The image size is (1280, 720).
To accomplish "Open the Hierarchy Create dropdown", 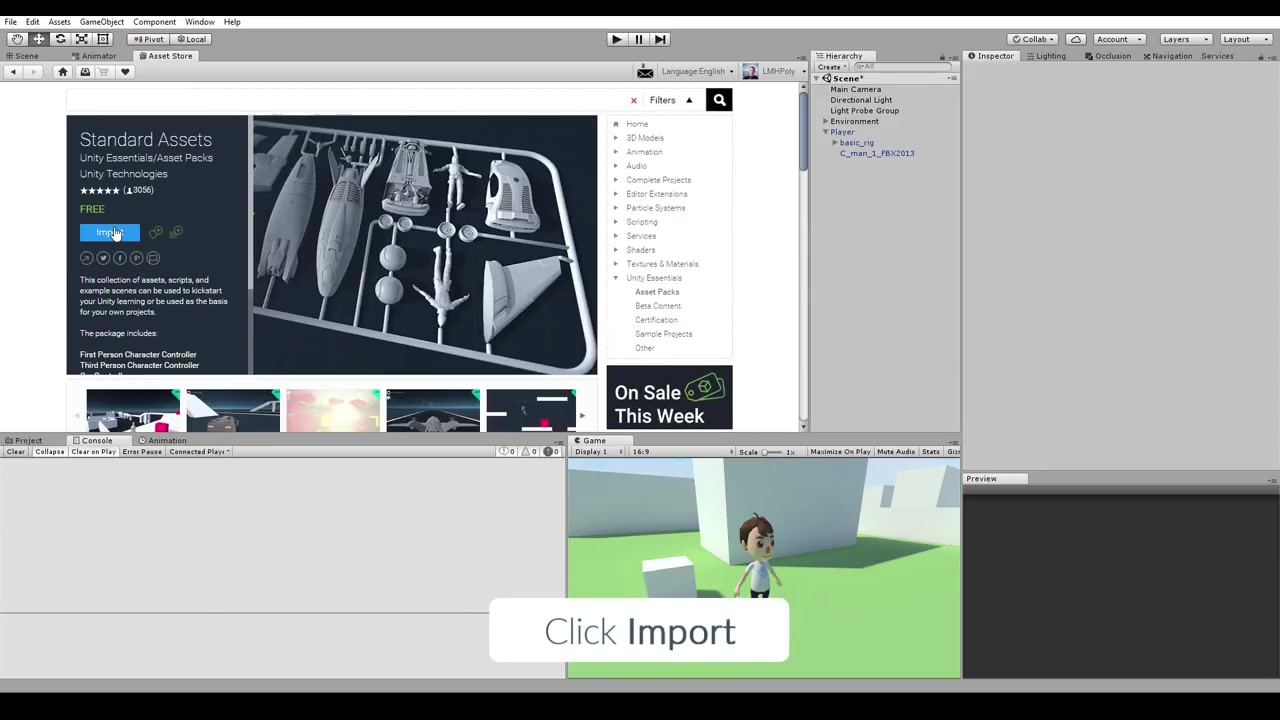I will (x=831, y=67).
